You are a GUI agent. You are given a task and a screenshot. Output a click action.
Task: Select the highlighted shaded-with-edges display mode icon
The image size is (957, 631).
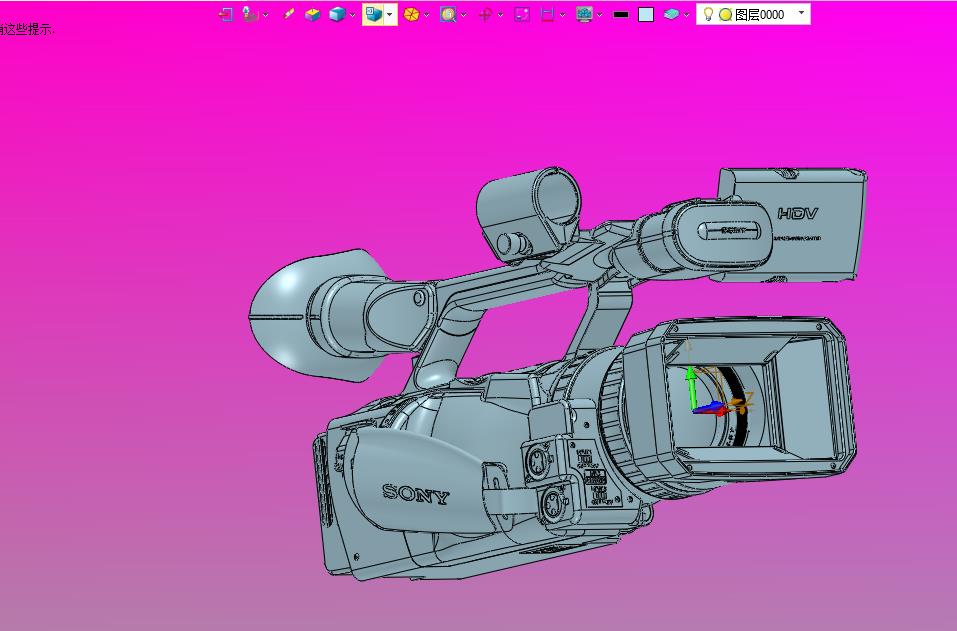[374, 14]
